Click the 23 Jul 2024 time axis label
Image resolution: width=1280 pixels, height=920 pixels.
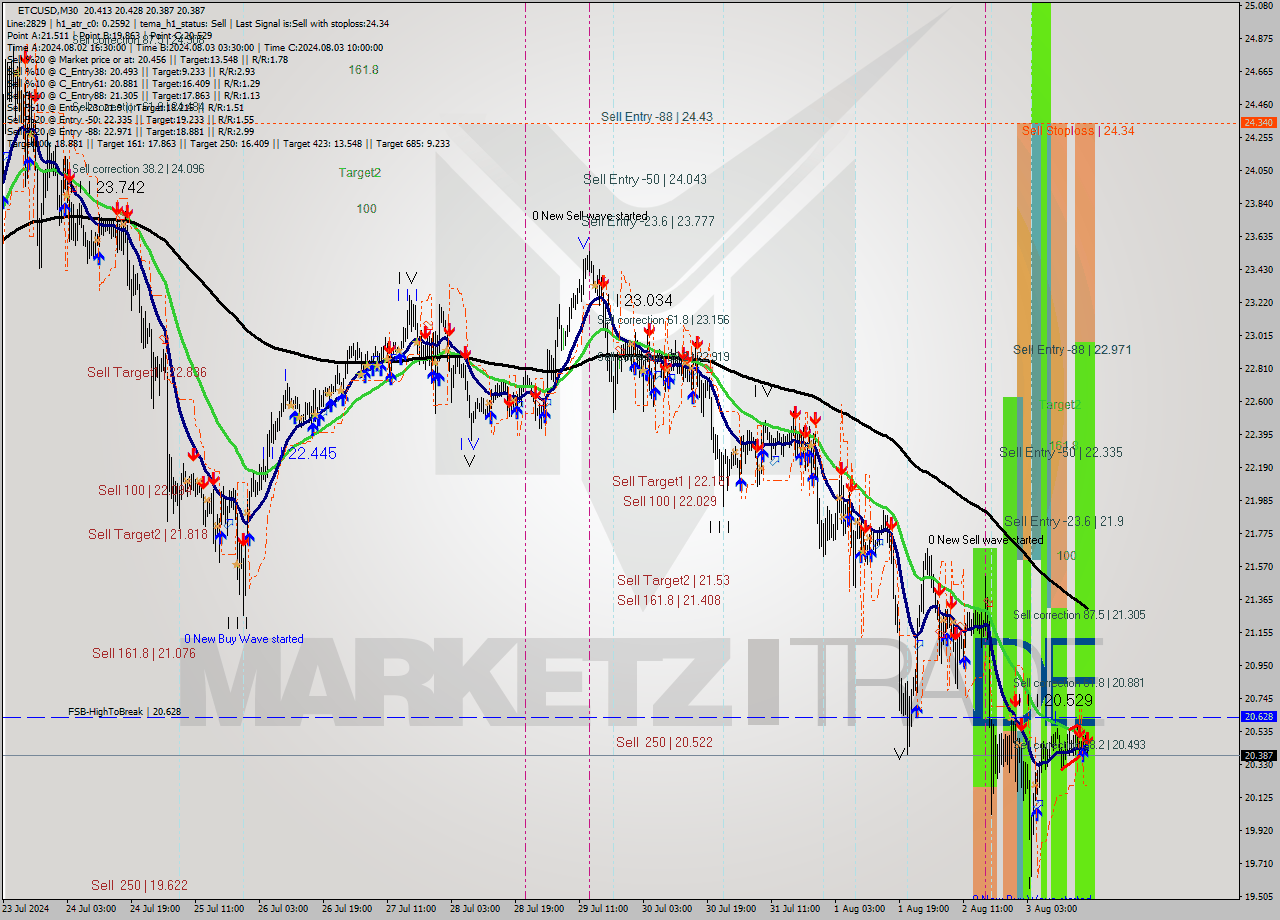tap(27, 909)
